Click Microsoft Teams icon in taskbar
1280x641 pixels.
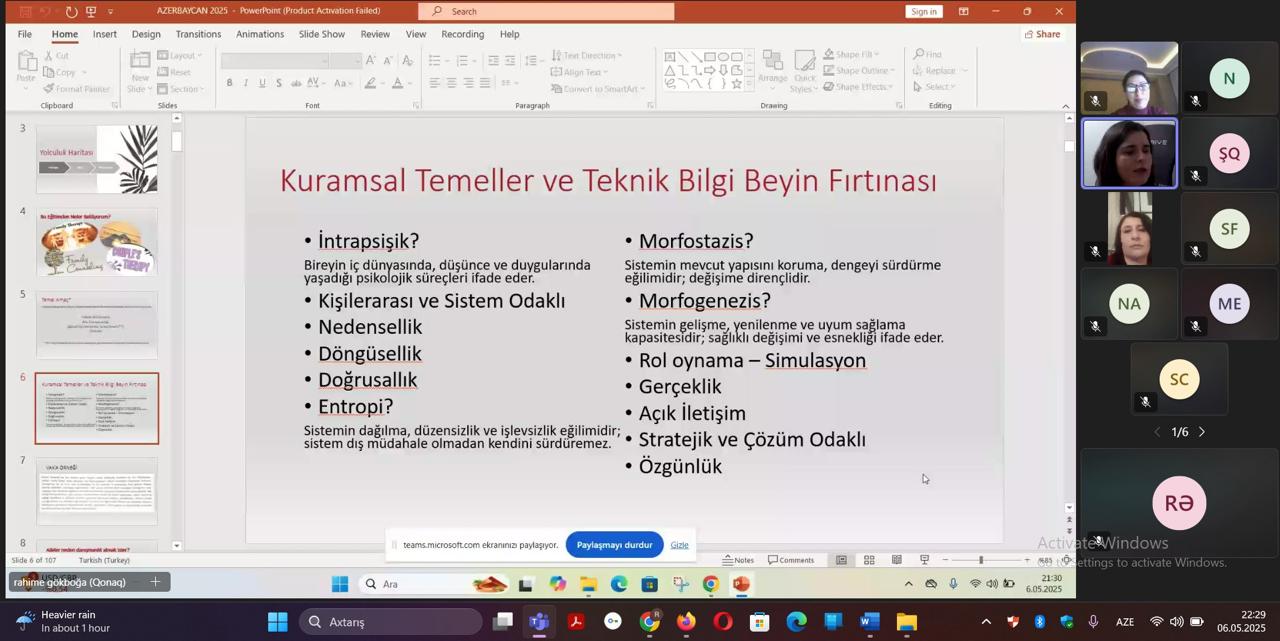pos(539,622)
